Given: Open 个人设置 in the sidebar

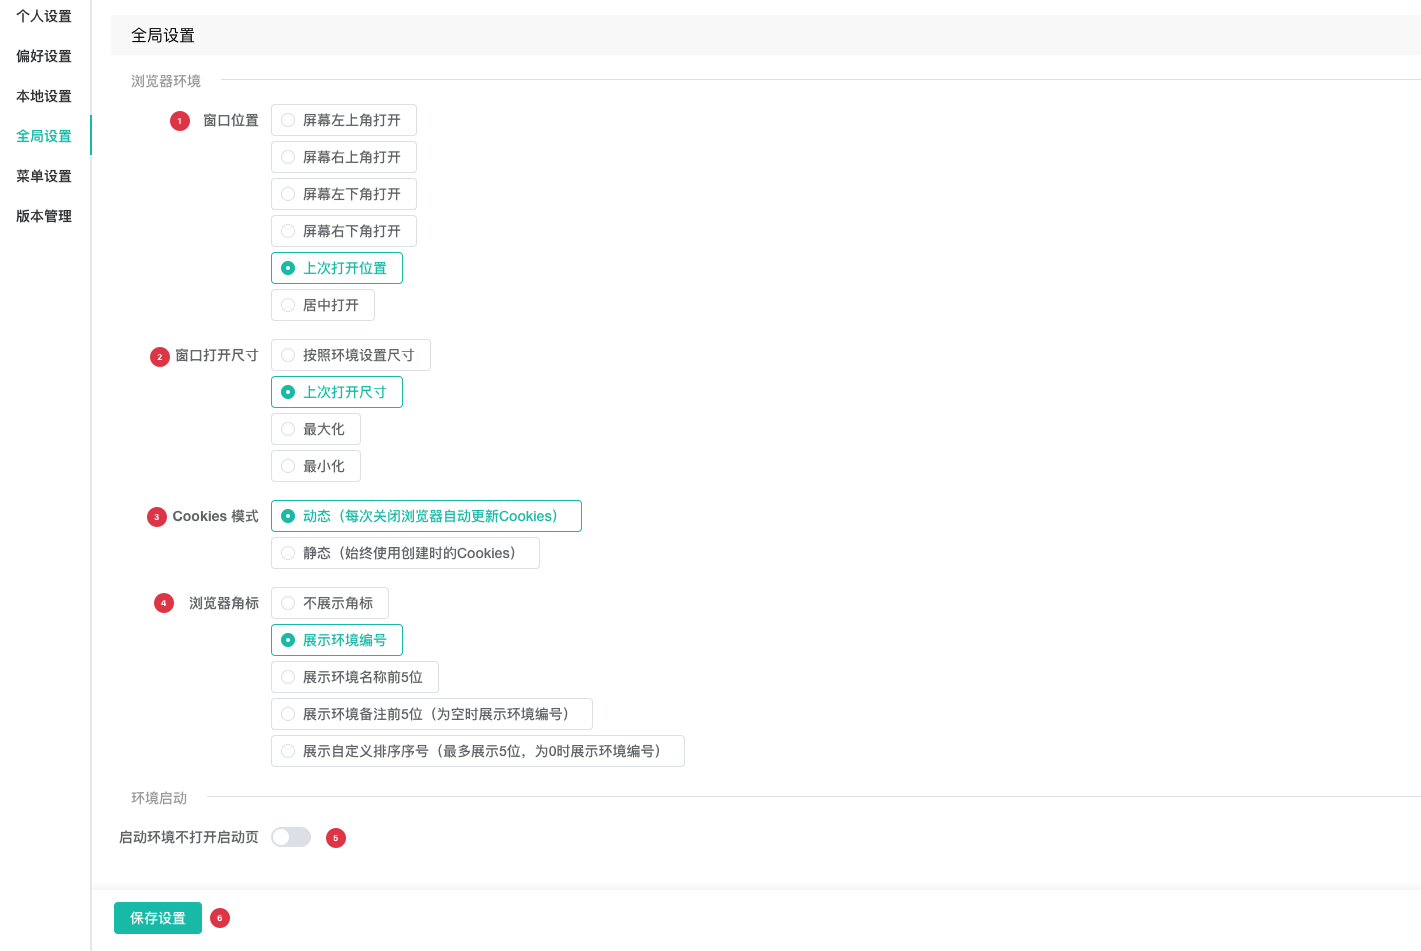Looking at the screenshot, I should point(44,16).
